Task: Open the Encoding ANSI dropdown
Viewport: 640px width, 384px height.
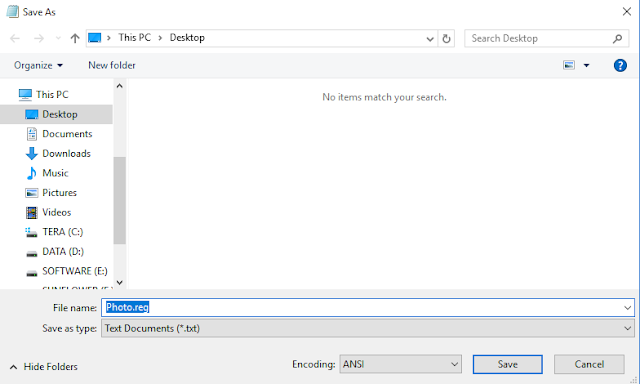Action: click(400, 364)
